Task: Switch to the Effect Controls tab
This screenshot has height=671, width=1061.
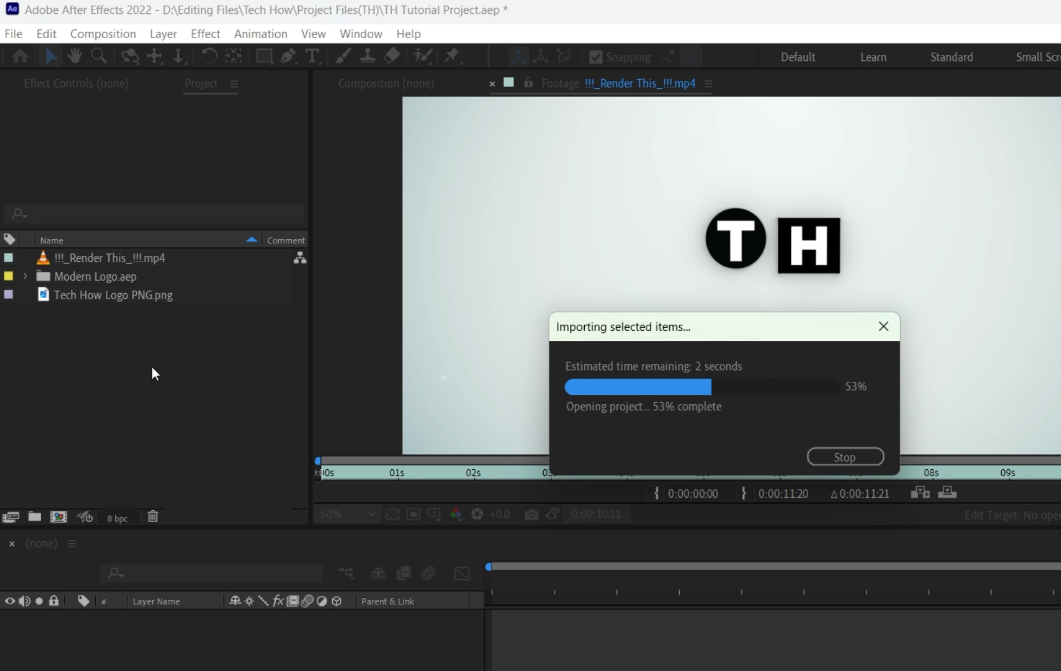Action: pyautogui.click(x=76, y=83)
